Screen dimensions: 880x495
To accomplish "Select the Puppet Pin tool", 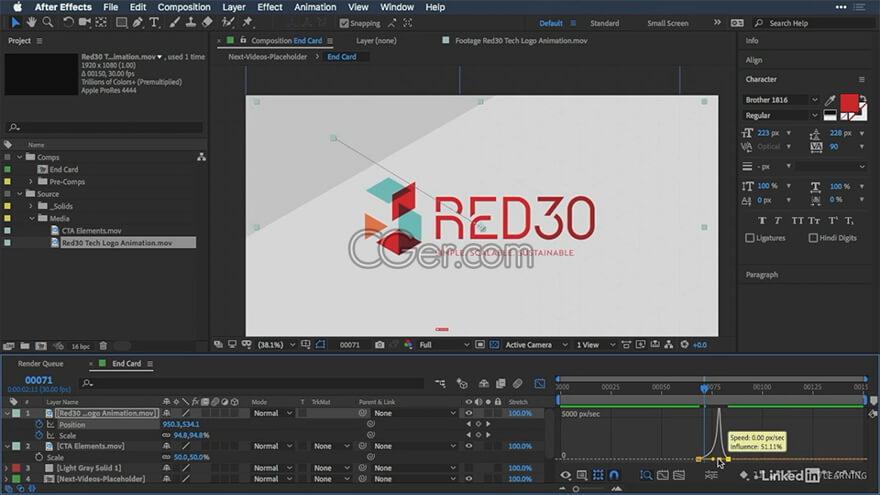I will click(248, 22).
